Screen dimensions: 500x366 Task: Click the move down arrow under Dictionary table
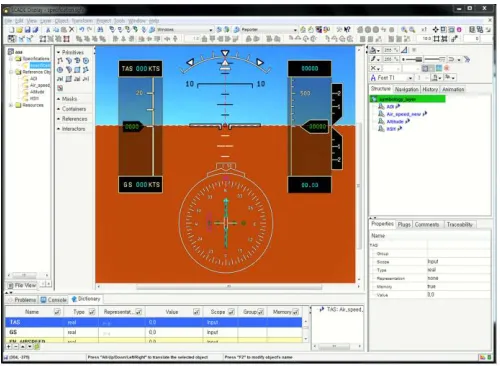coord(29,347)
